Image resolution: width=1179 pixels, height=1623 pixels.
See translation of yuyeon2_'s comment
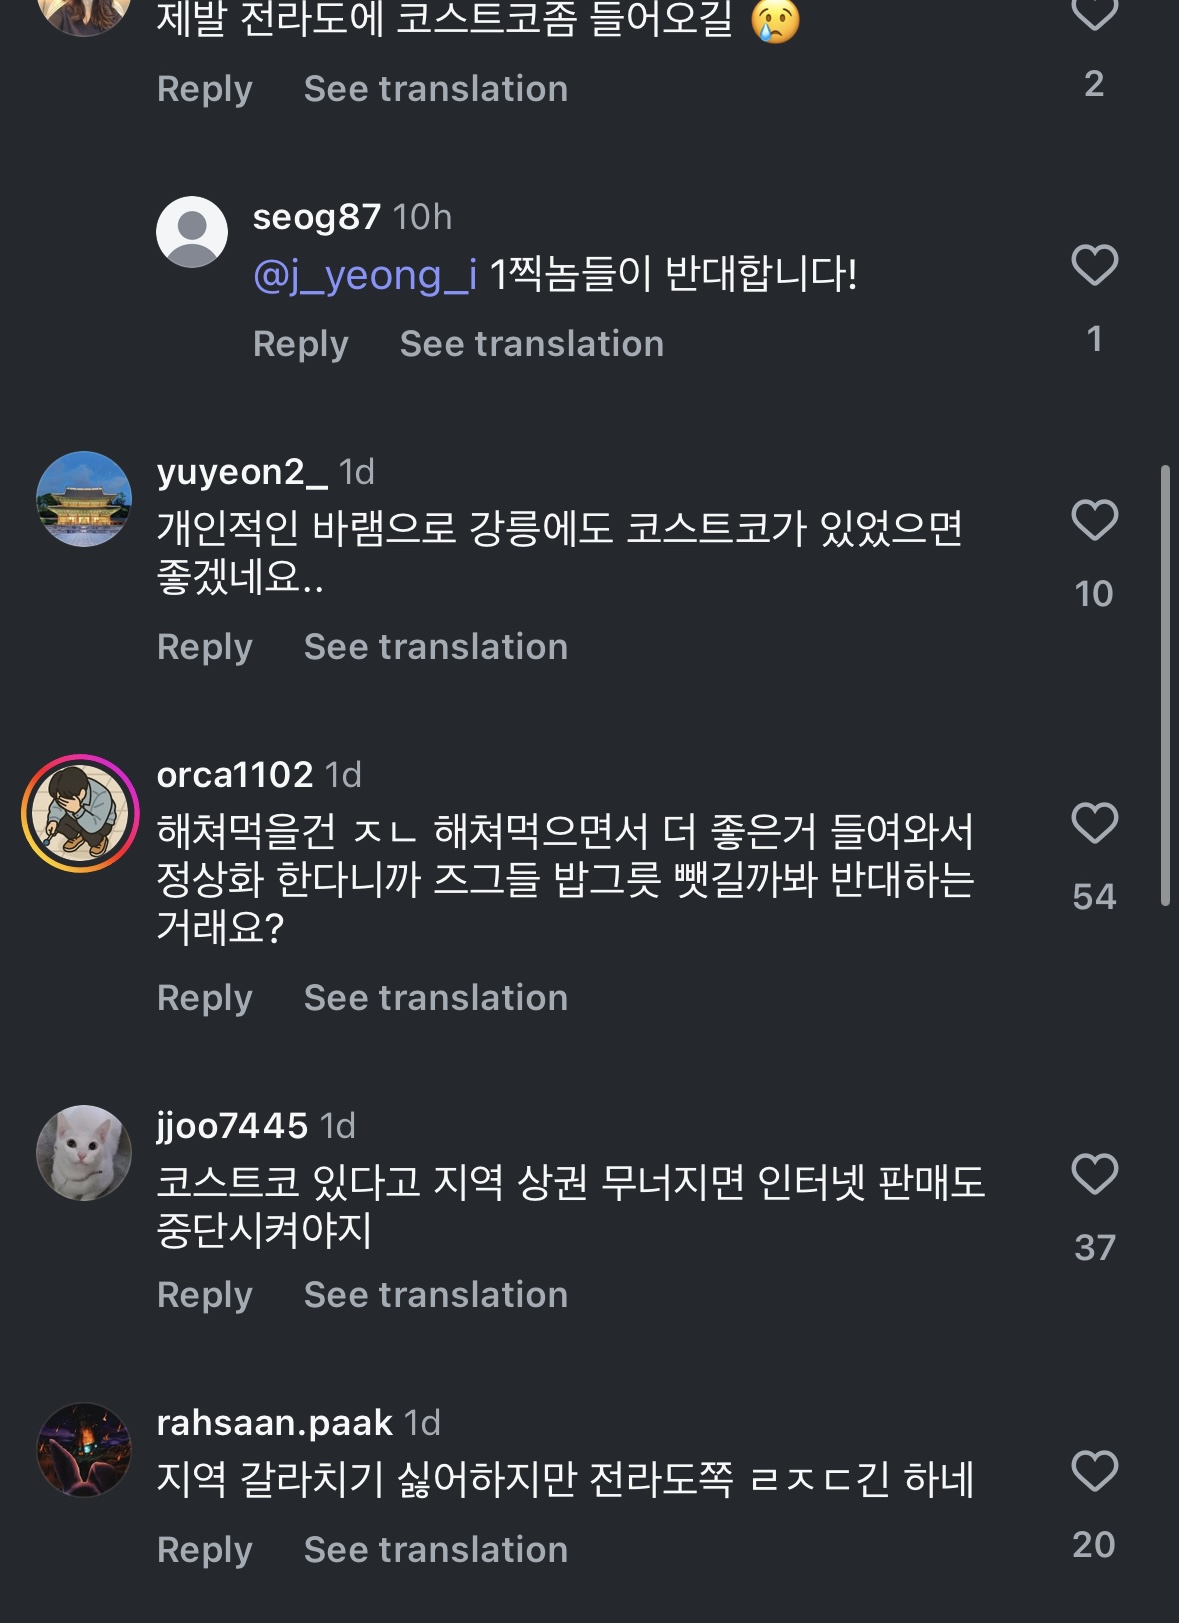pyautogui.click(x=435, y=647)
